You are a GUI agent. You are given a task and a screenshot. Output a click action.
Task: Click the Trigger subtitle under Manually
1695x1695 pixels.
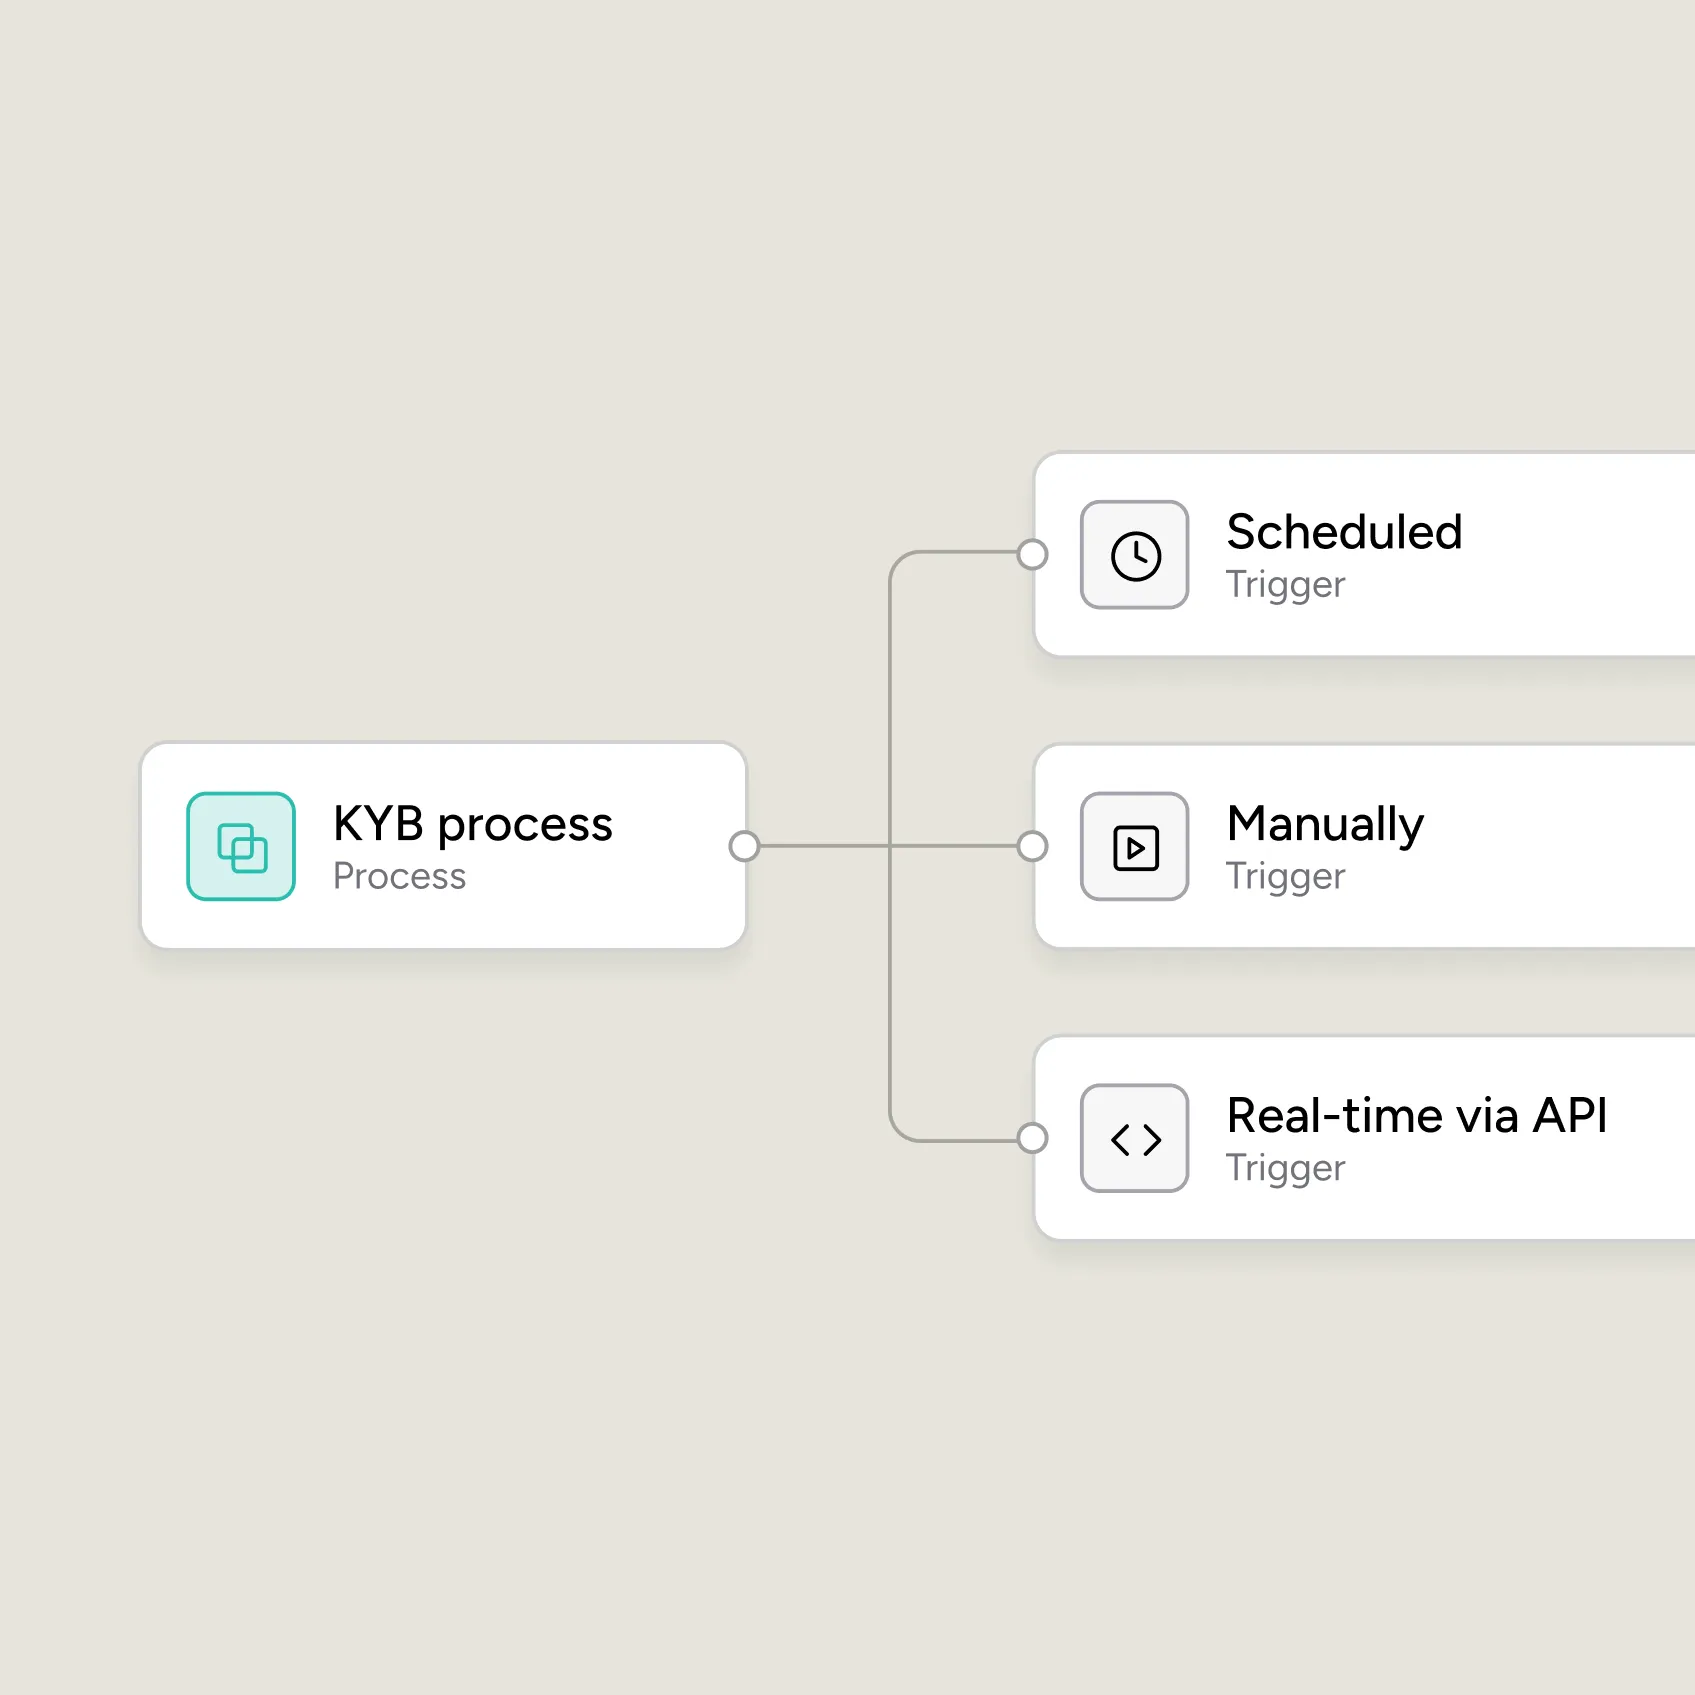1286,877
